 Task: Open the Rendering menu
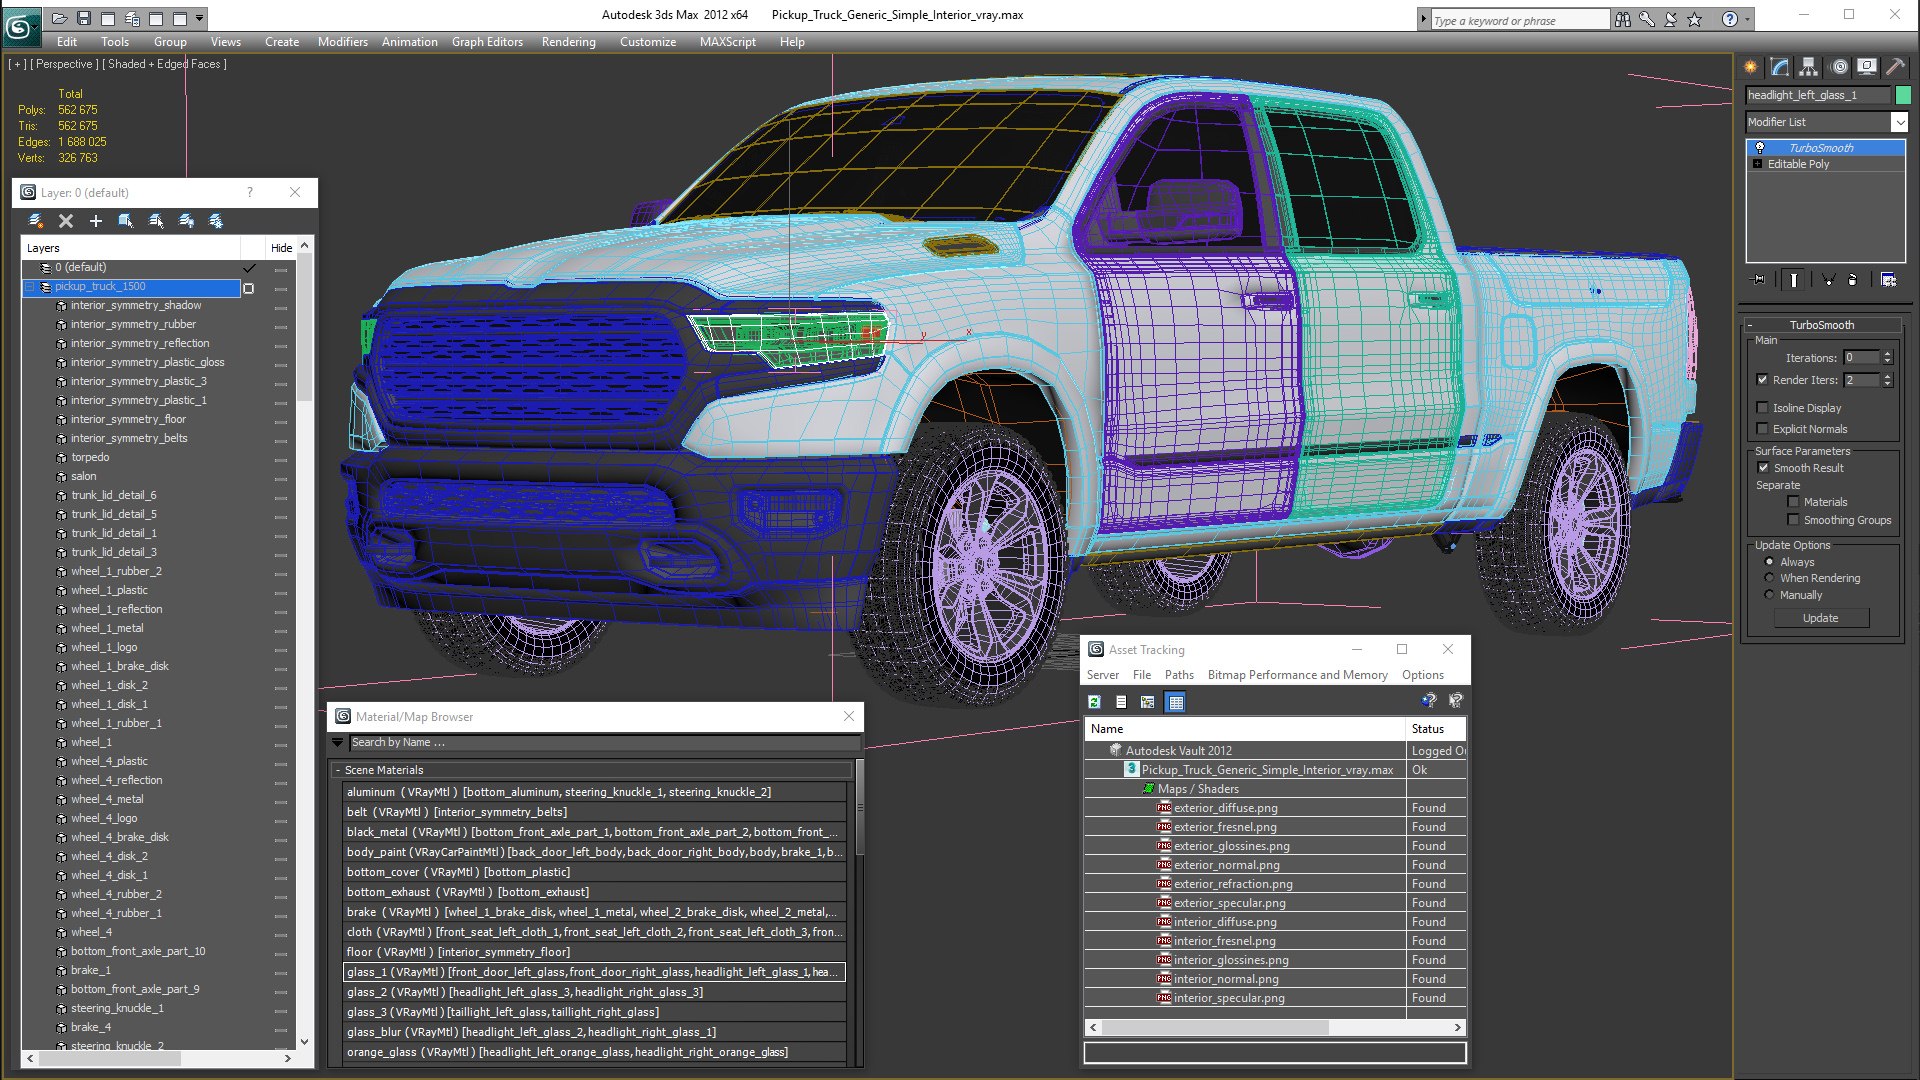pos(568,42)
